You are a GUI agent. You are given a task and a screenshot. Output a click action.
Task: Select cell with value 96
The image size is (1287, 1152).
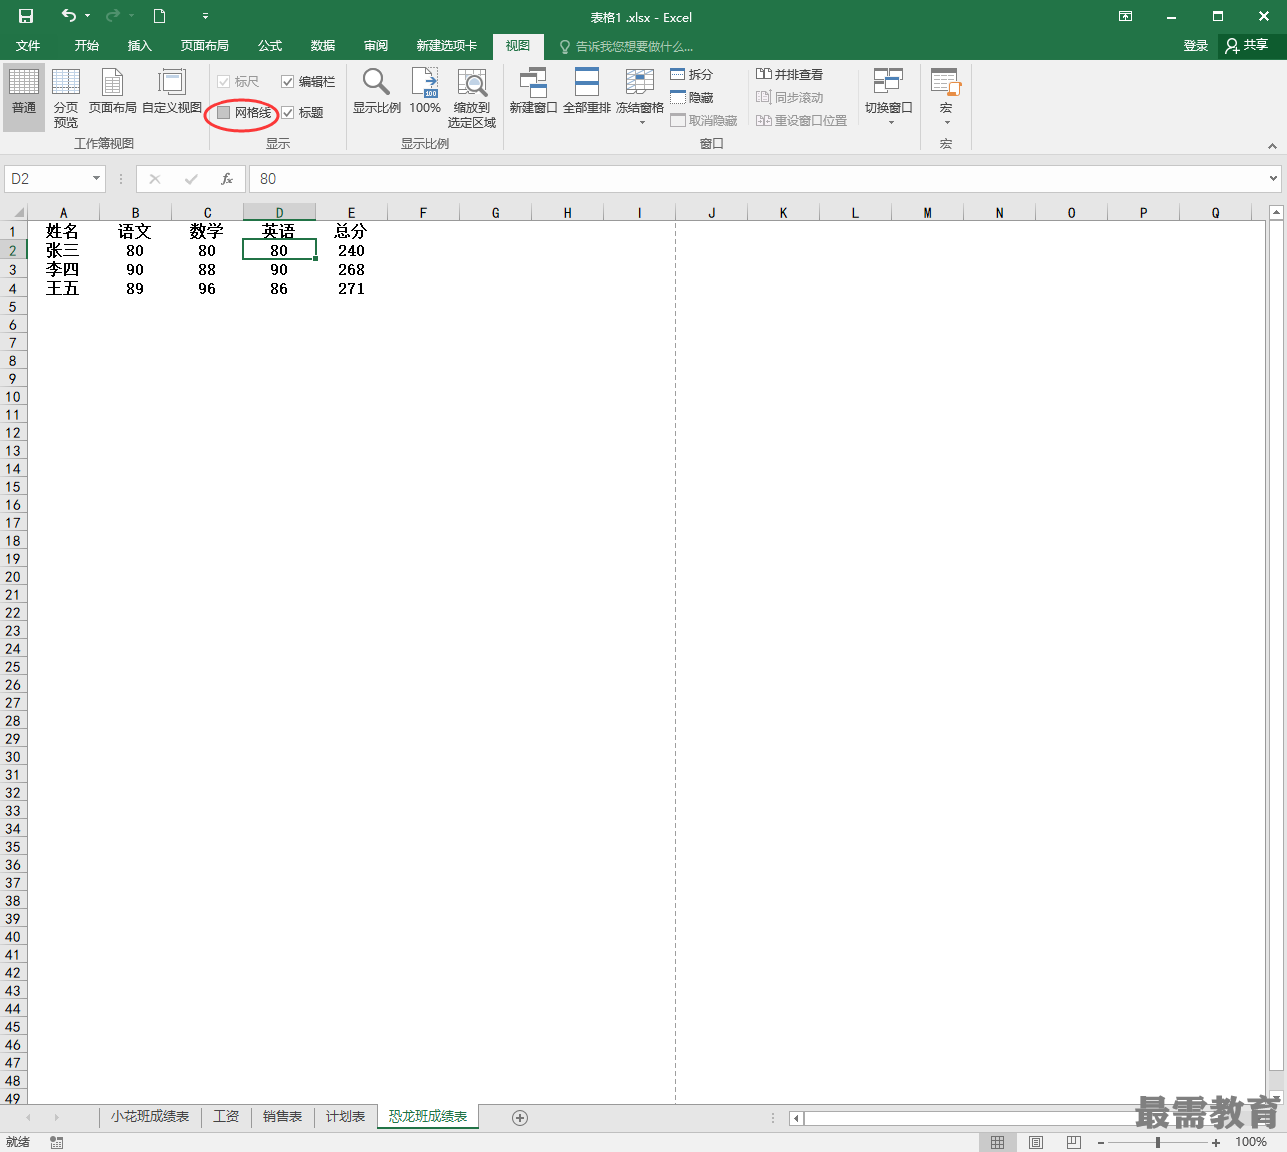207,288
